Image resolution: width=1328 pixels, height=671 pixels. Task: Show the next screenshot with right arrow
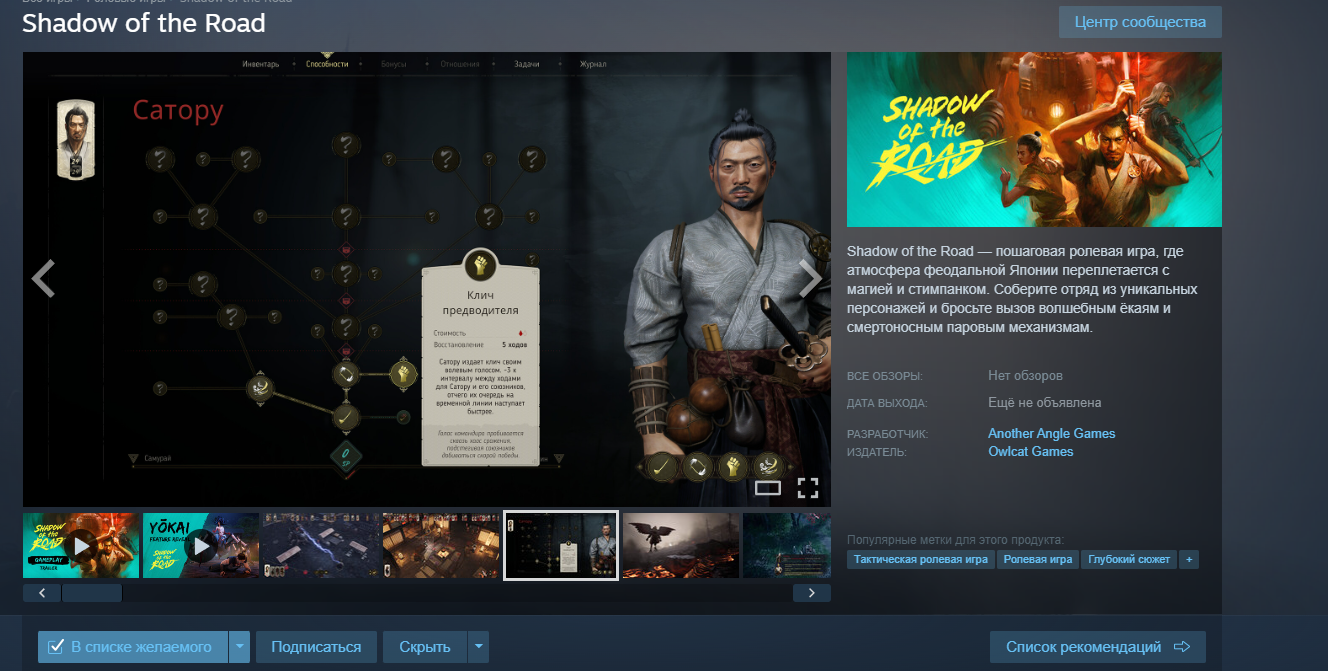[810, 279]
